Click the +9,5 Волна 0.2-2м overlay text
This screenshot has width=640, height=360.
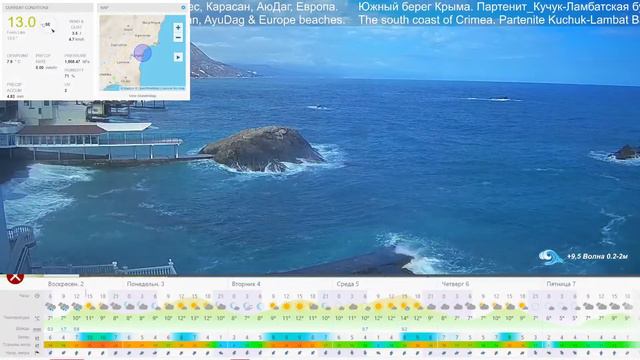click(597, 257)
